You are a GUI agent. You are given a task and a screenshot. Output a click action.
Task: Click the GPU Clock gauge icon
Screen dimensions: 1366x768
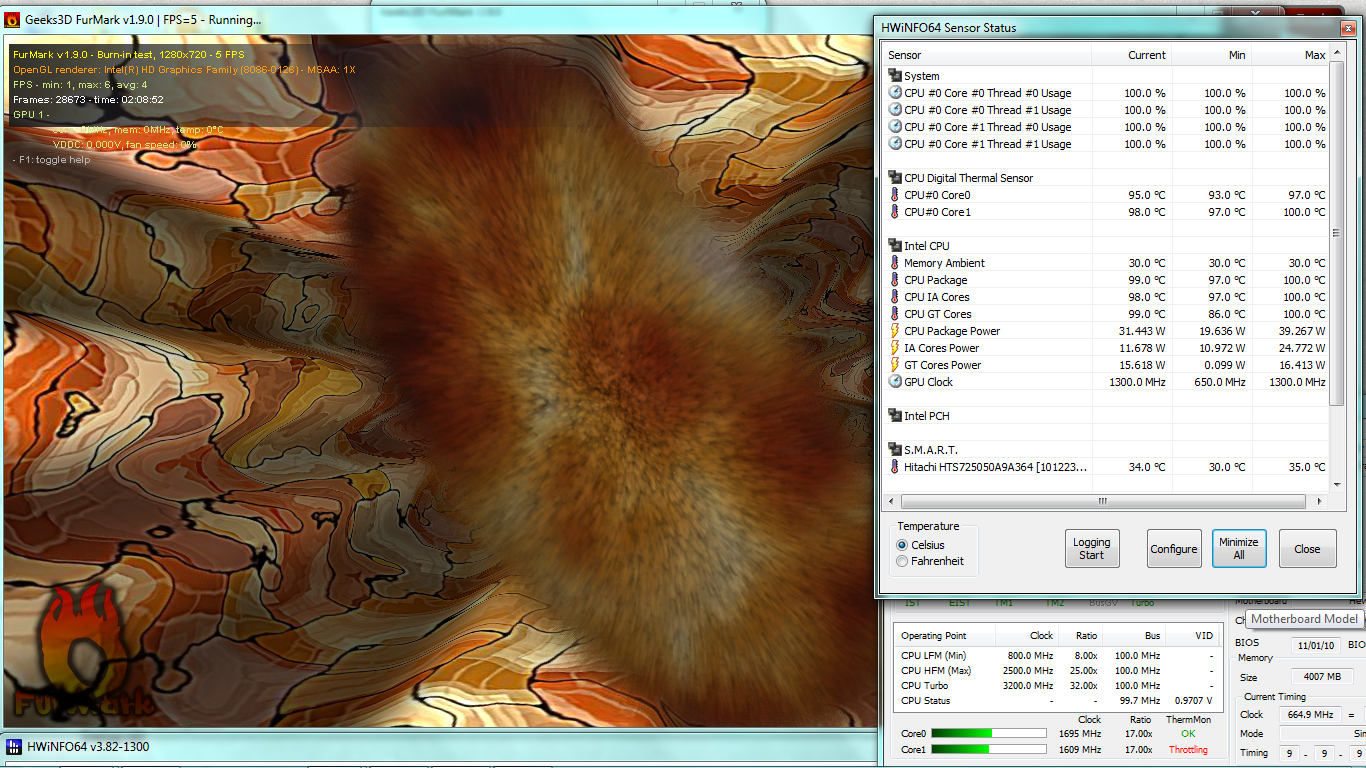click(x=895, y=382)
